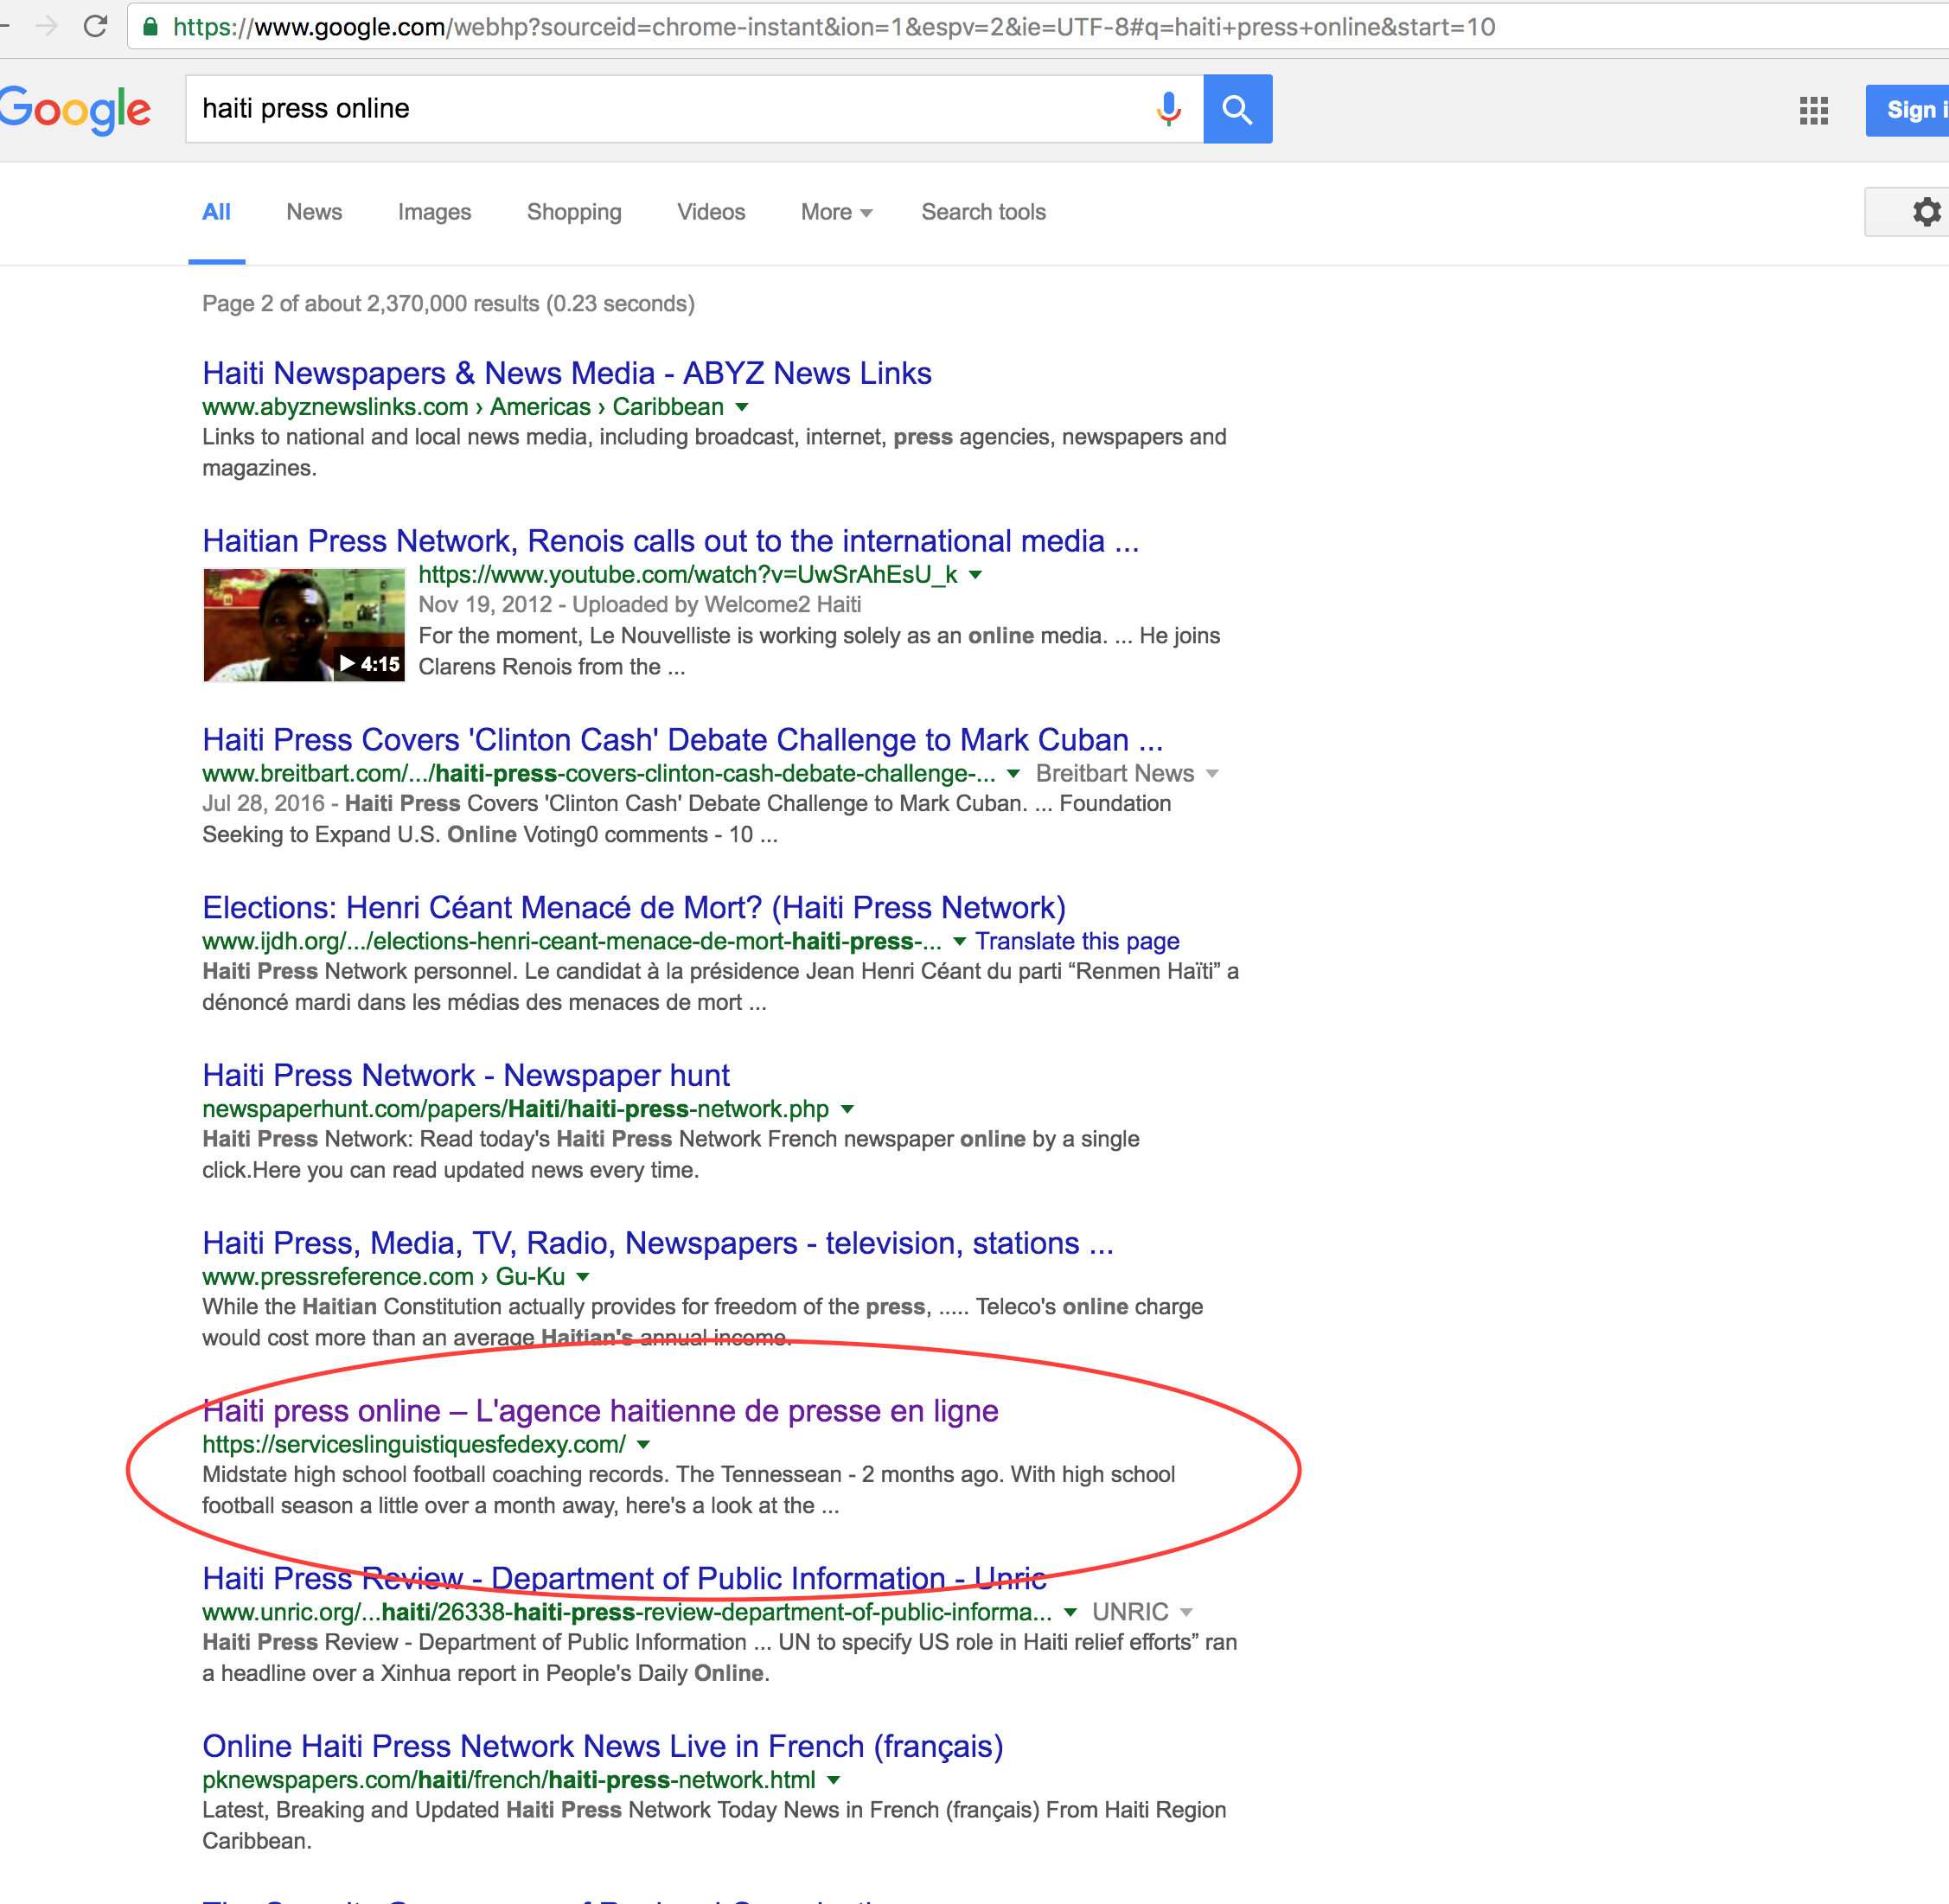
Task: Open Haiti Press Covers 'Clinton Cash' result
Action: tap(682, 740)
